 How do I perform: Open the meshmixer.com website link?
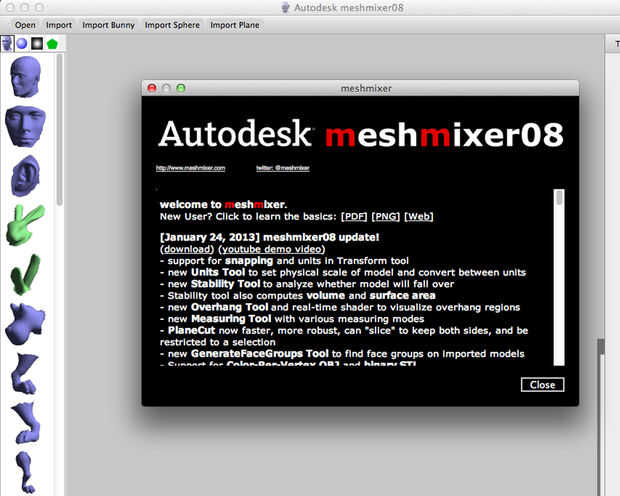click(191, 168)
